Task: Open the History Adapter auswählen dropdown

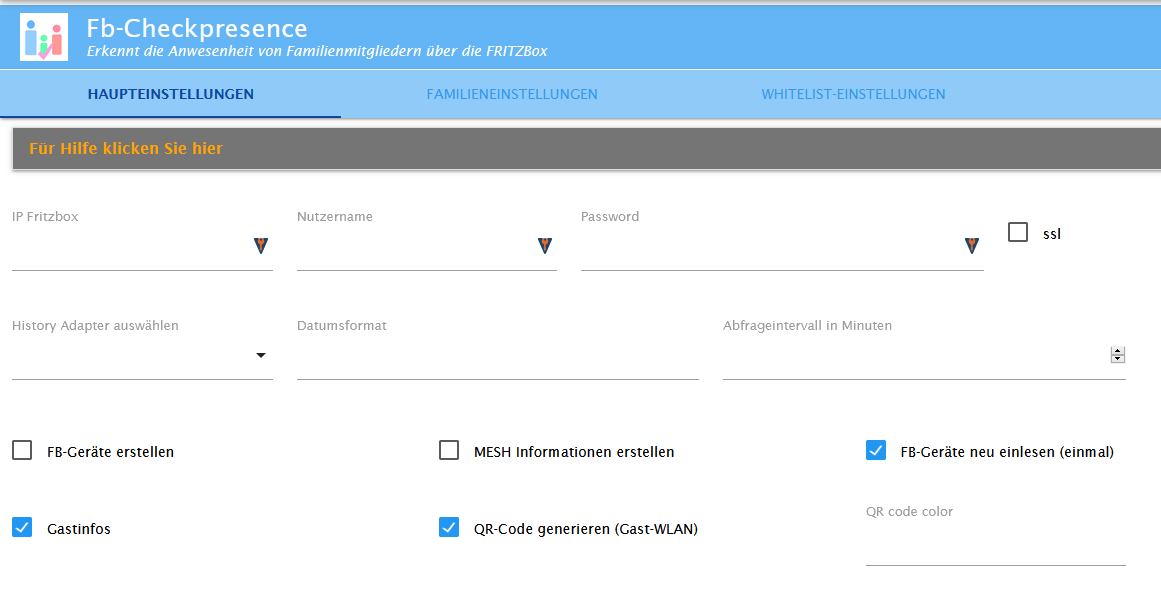Action: coord(142,356)
